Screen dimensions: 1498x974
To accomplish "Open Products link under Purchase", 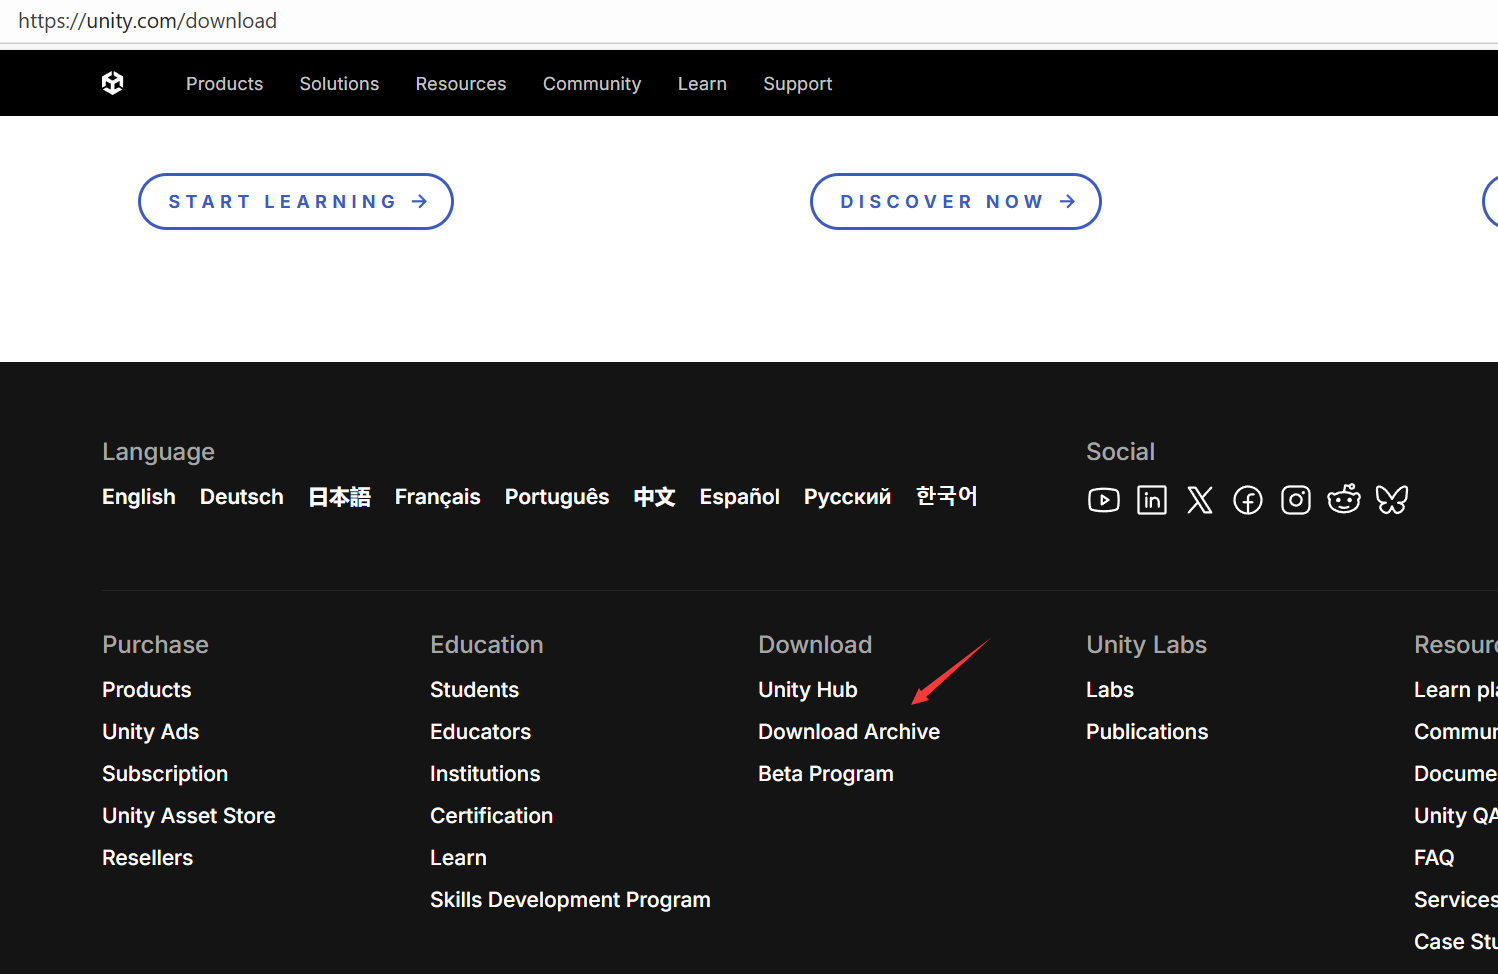I will 147,690.
